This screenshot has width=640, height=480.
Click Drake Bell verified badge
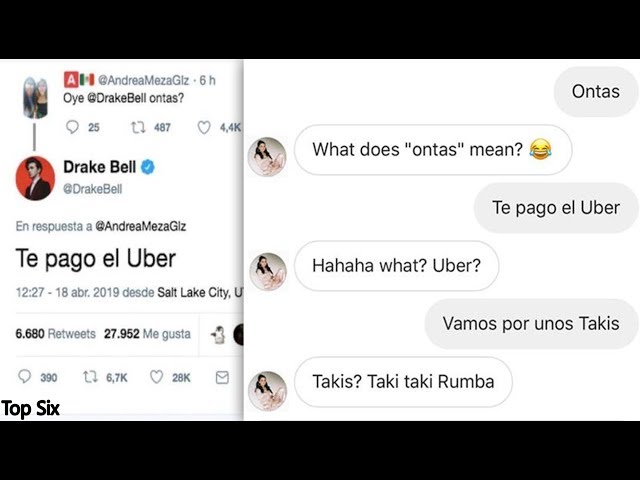(x=148, y=167)
